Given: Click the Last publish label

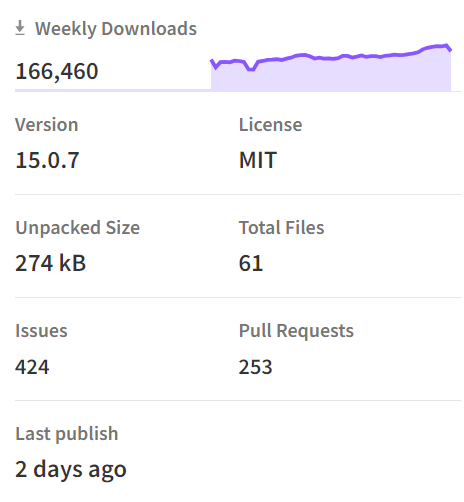Looking at the screenshot, I should (67, 434).
